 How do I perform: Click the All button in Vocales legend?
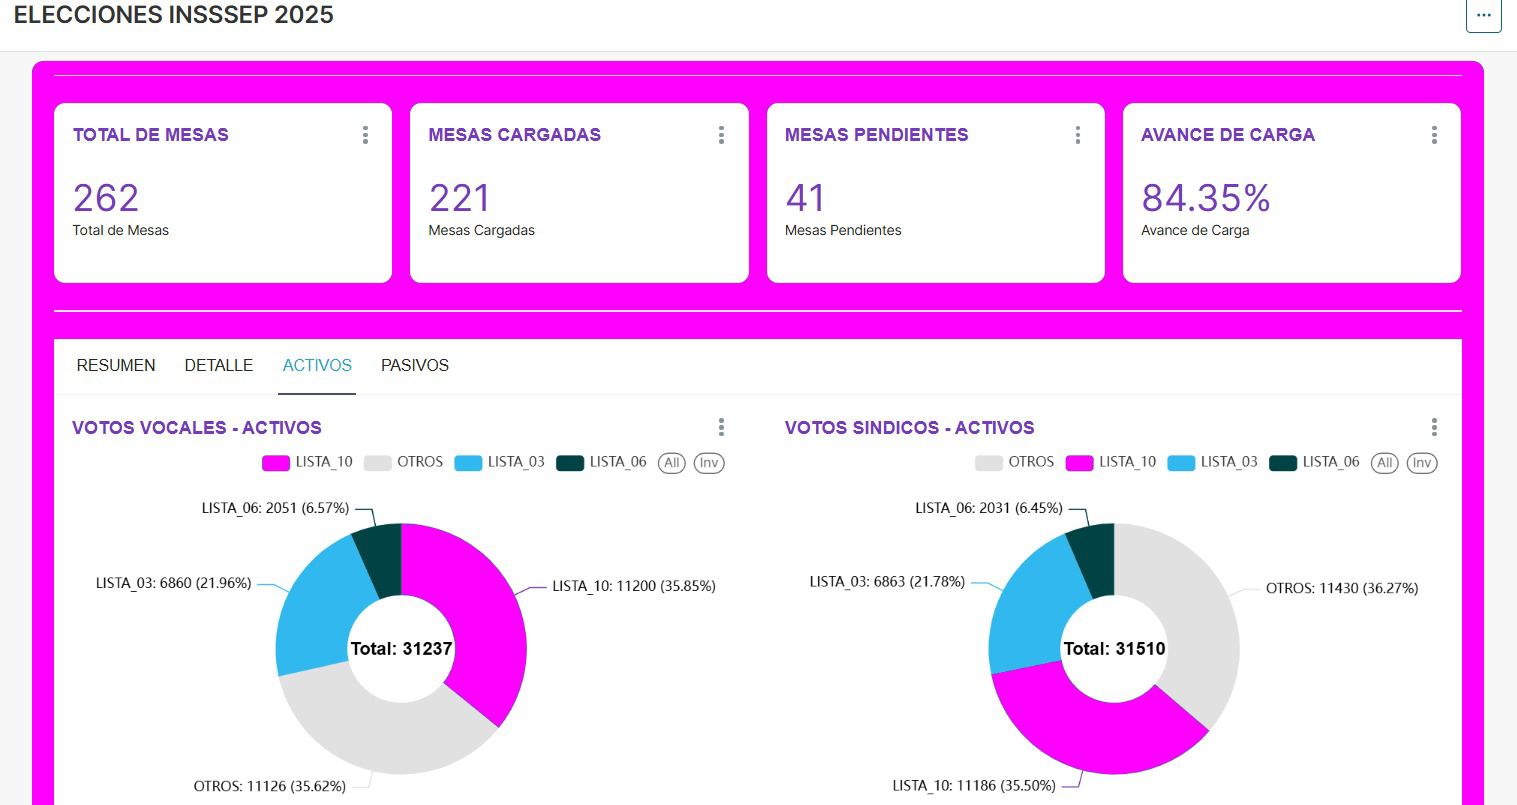point(672,463)
